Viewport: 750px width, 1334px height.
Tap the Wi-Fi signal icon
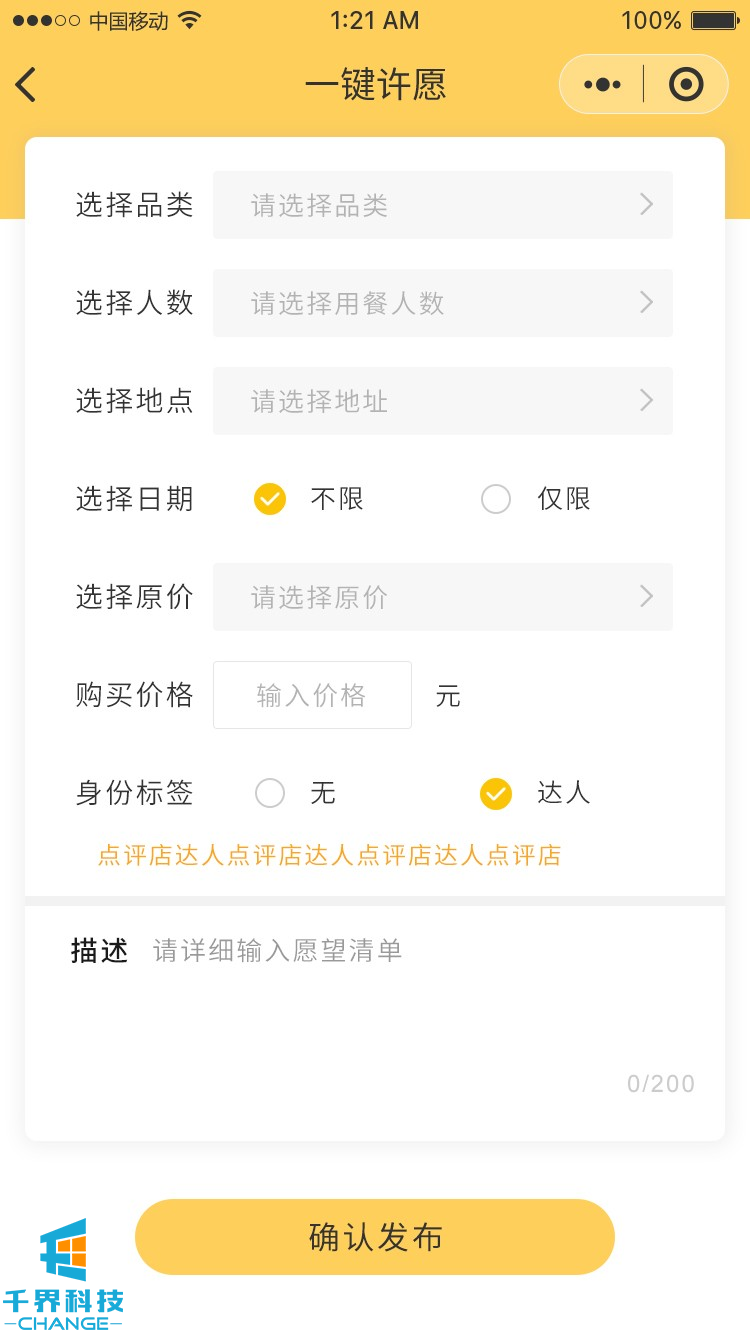click(x=189, y=20)
